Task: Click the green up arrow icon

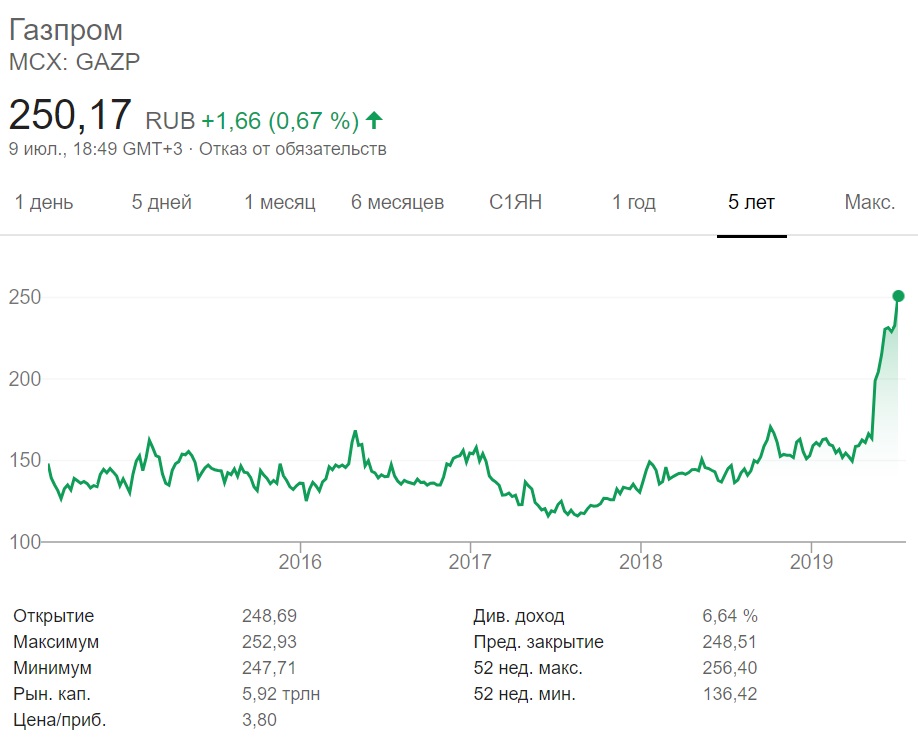Action: [374, 121]
